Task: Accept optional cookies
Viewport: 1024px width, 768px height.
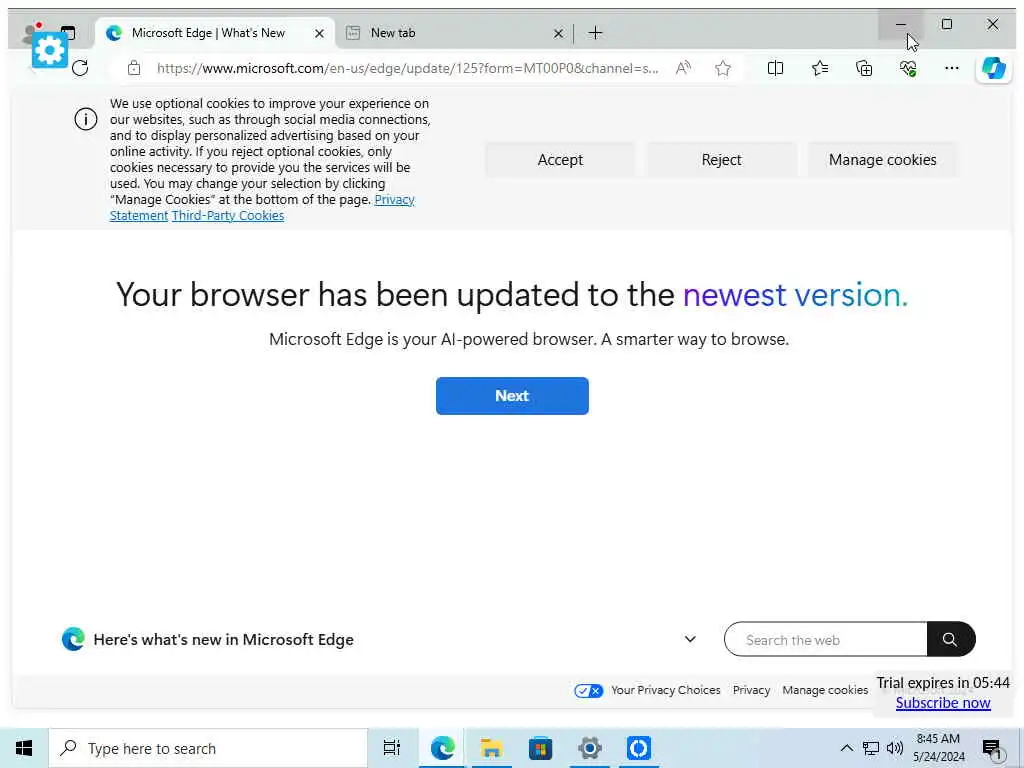Action: (x=560, y=159)
